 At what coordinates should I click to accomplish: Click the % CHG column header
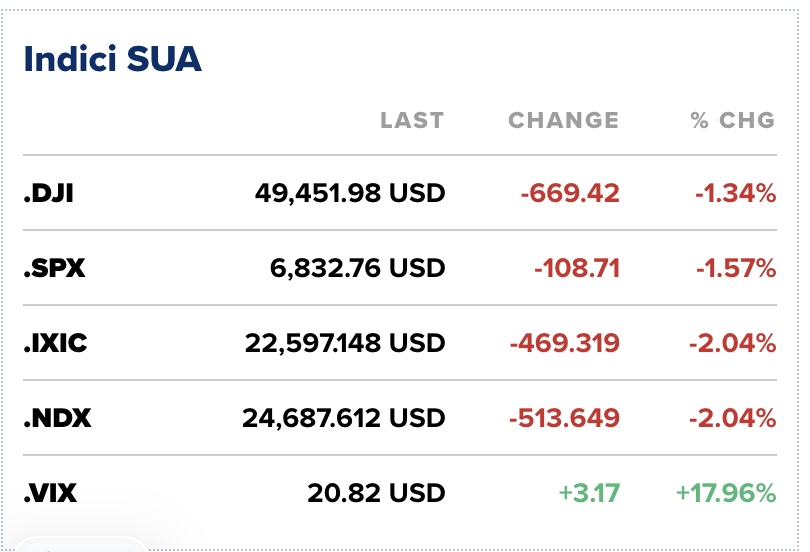732,121
